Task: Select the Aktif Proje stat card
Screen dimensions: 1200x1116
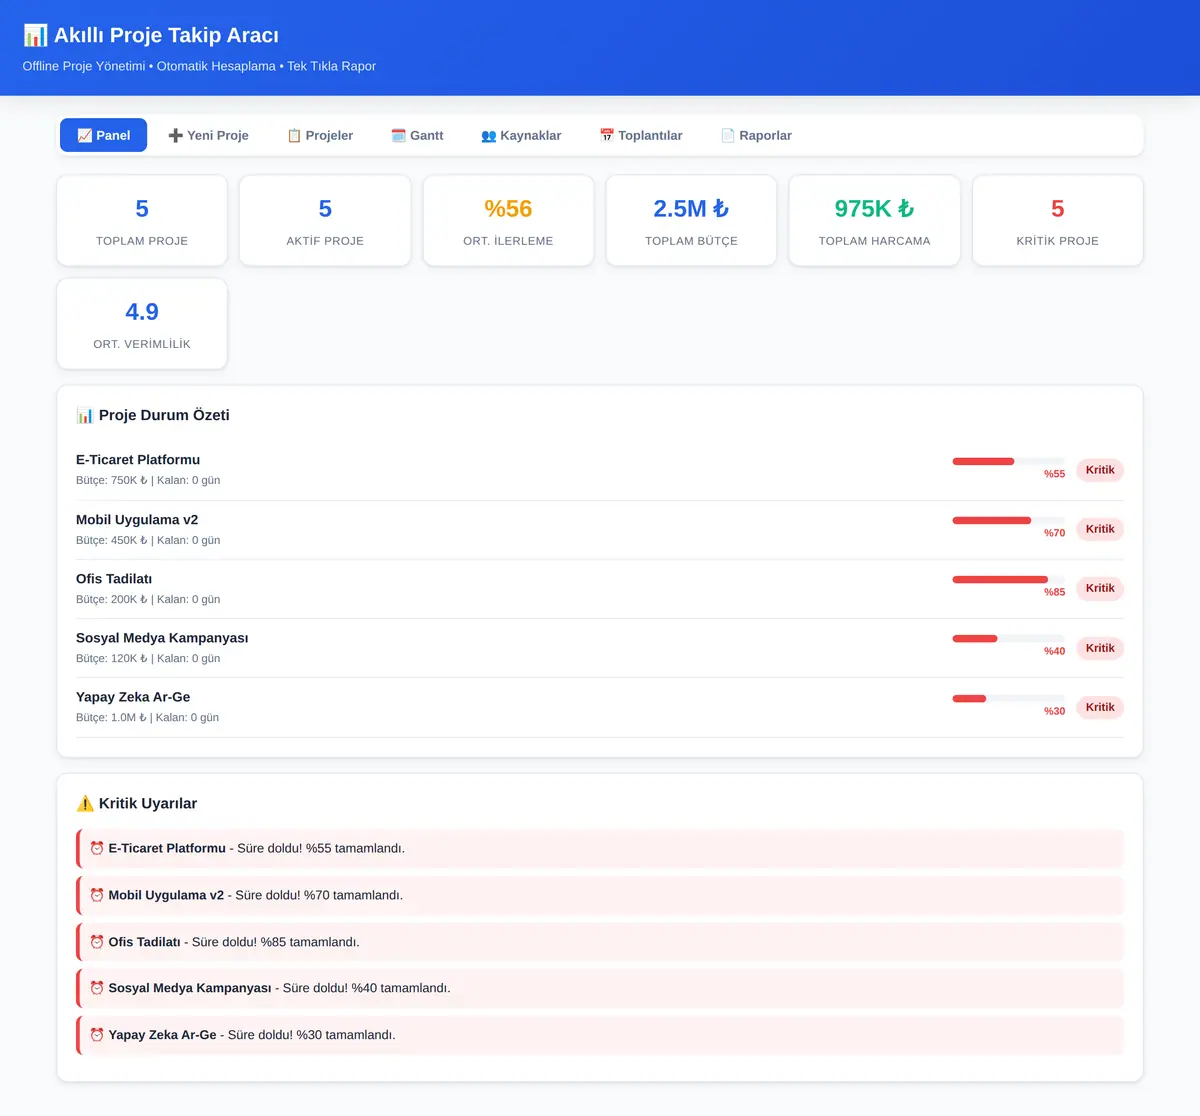Action: coord(325,221)
